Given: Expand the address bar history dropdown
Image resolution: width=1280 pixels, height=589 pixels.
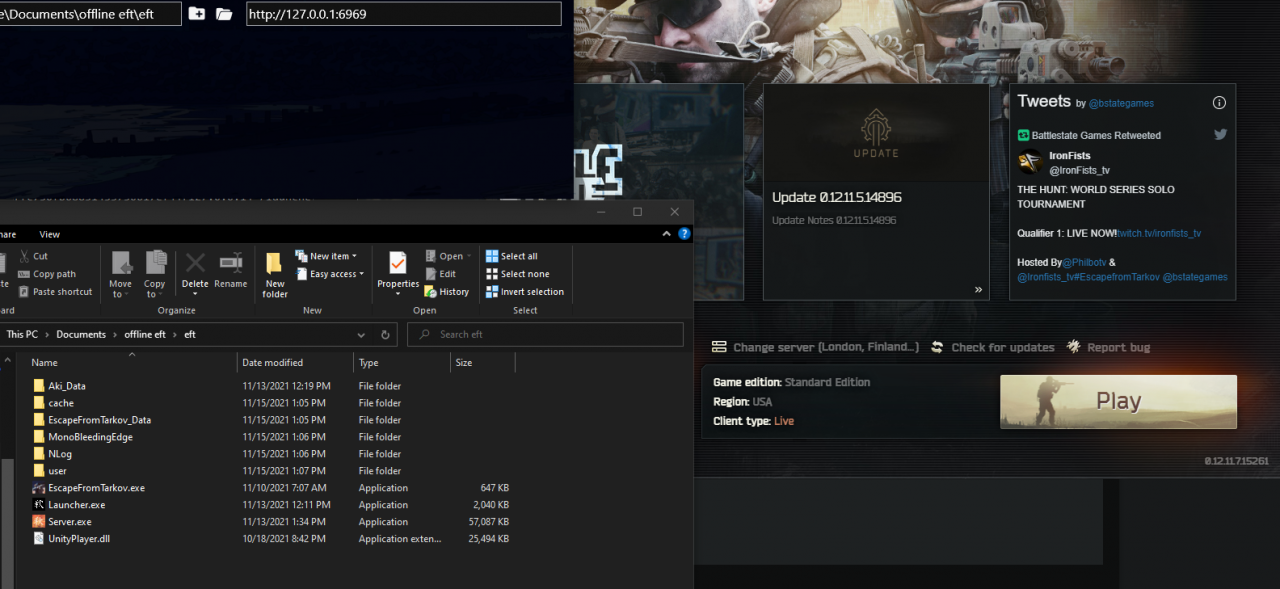Looking at the screenshot, I should point(362,335).
